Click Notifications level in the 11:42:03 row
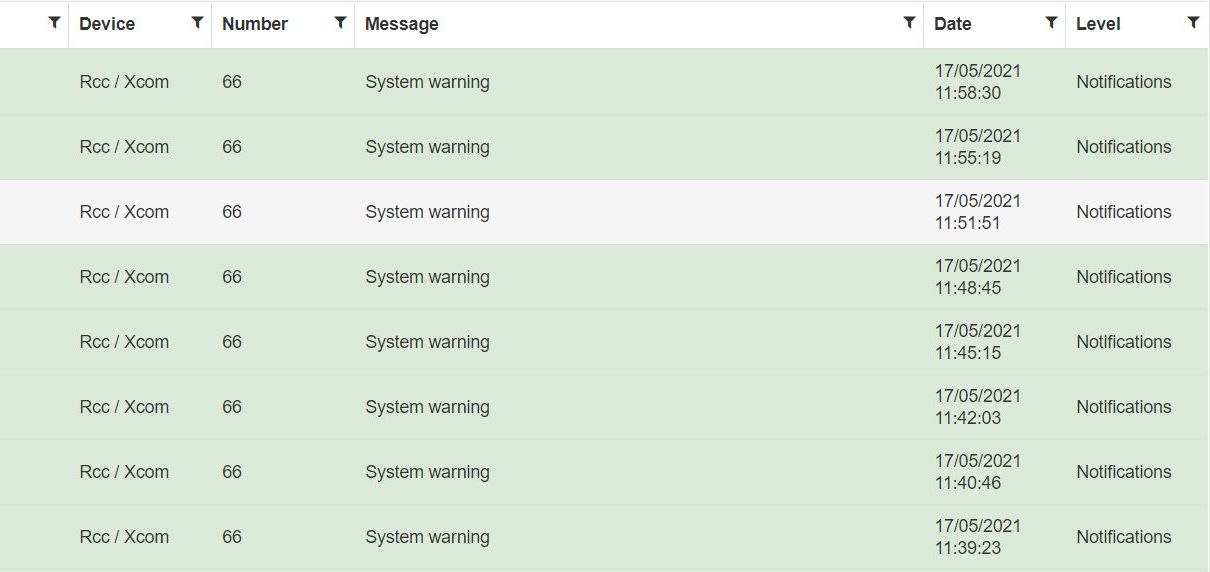Viewport: 1210px width, 572px height. click(1123, 407)
